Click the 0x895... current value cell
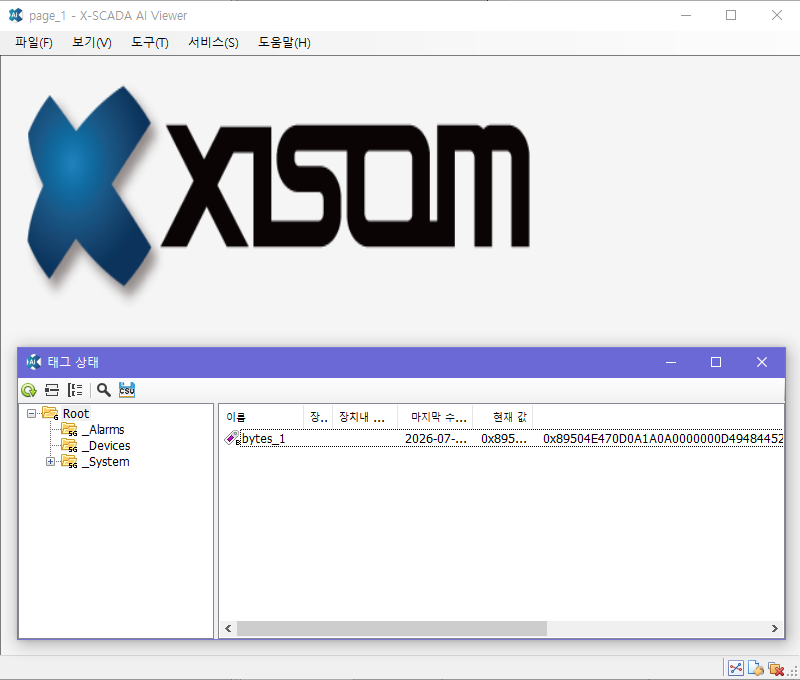 click(x=504, y=439)
